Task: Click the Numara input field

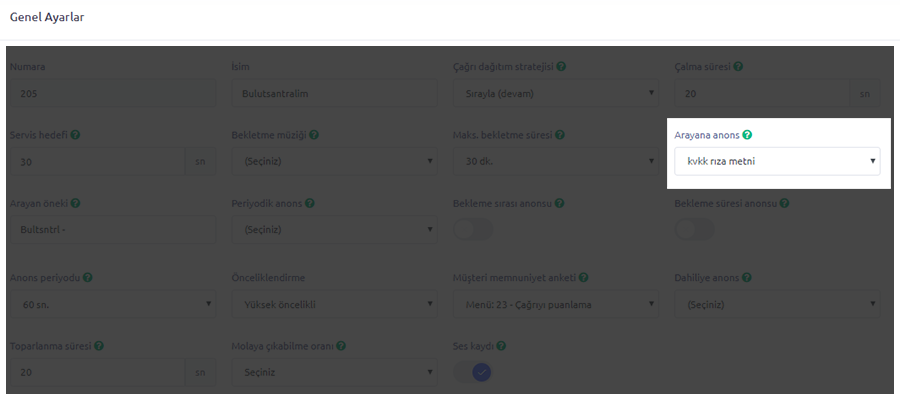Action: click(x=111, y=94)
